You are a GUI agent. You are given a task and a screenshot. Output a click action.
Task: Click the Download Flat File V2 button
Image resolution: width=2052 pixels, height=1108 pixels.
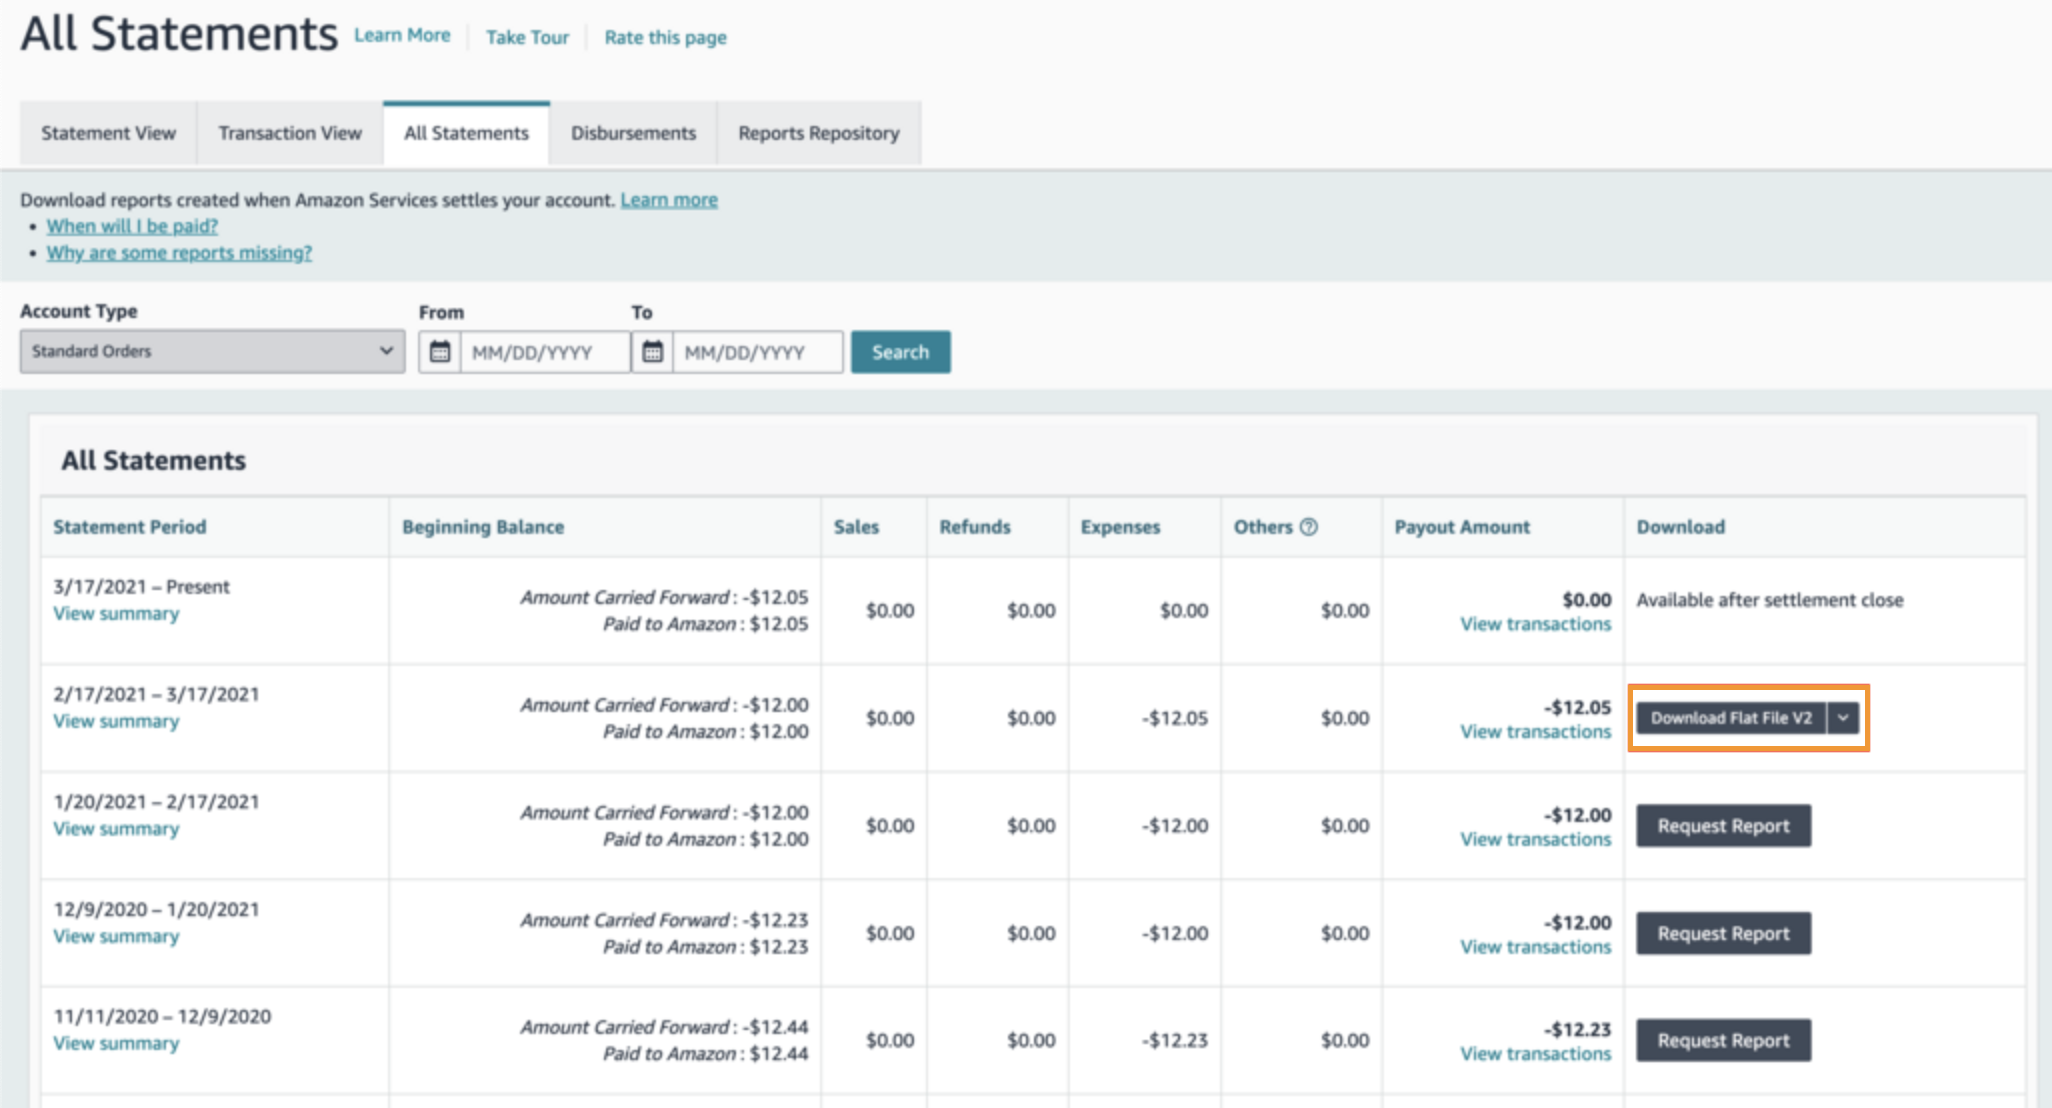[1730, 718]
